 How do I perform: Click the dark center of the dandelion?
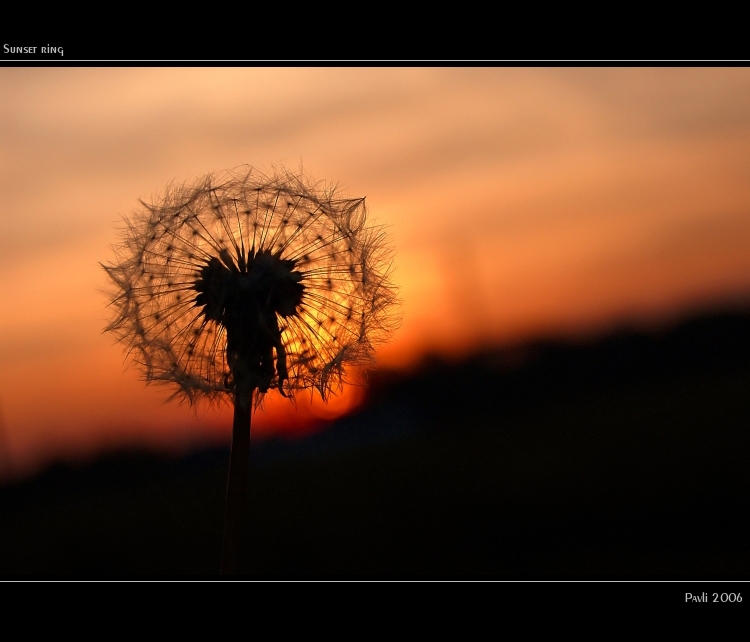coord(249,287)
